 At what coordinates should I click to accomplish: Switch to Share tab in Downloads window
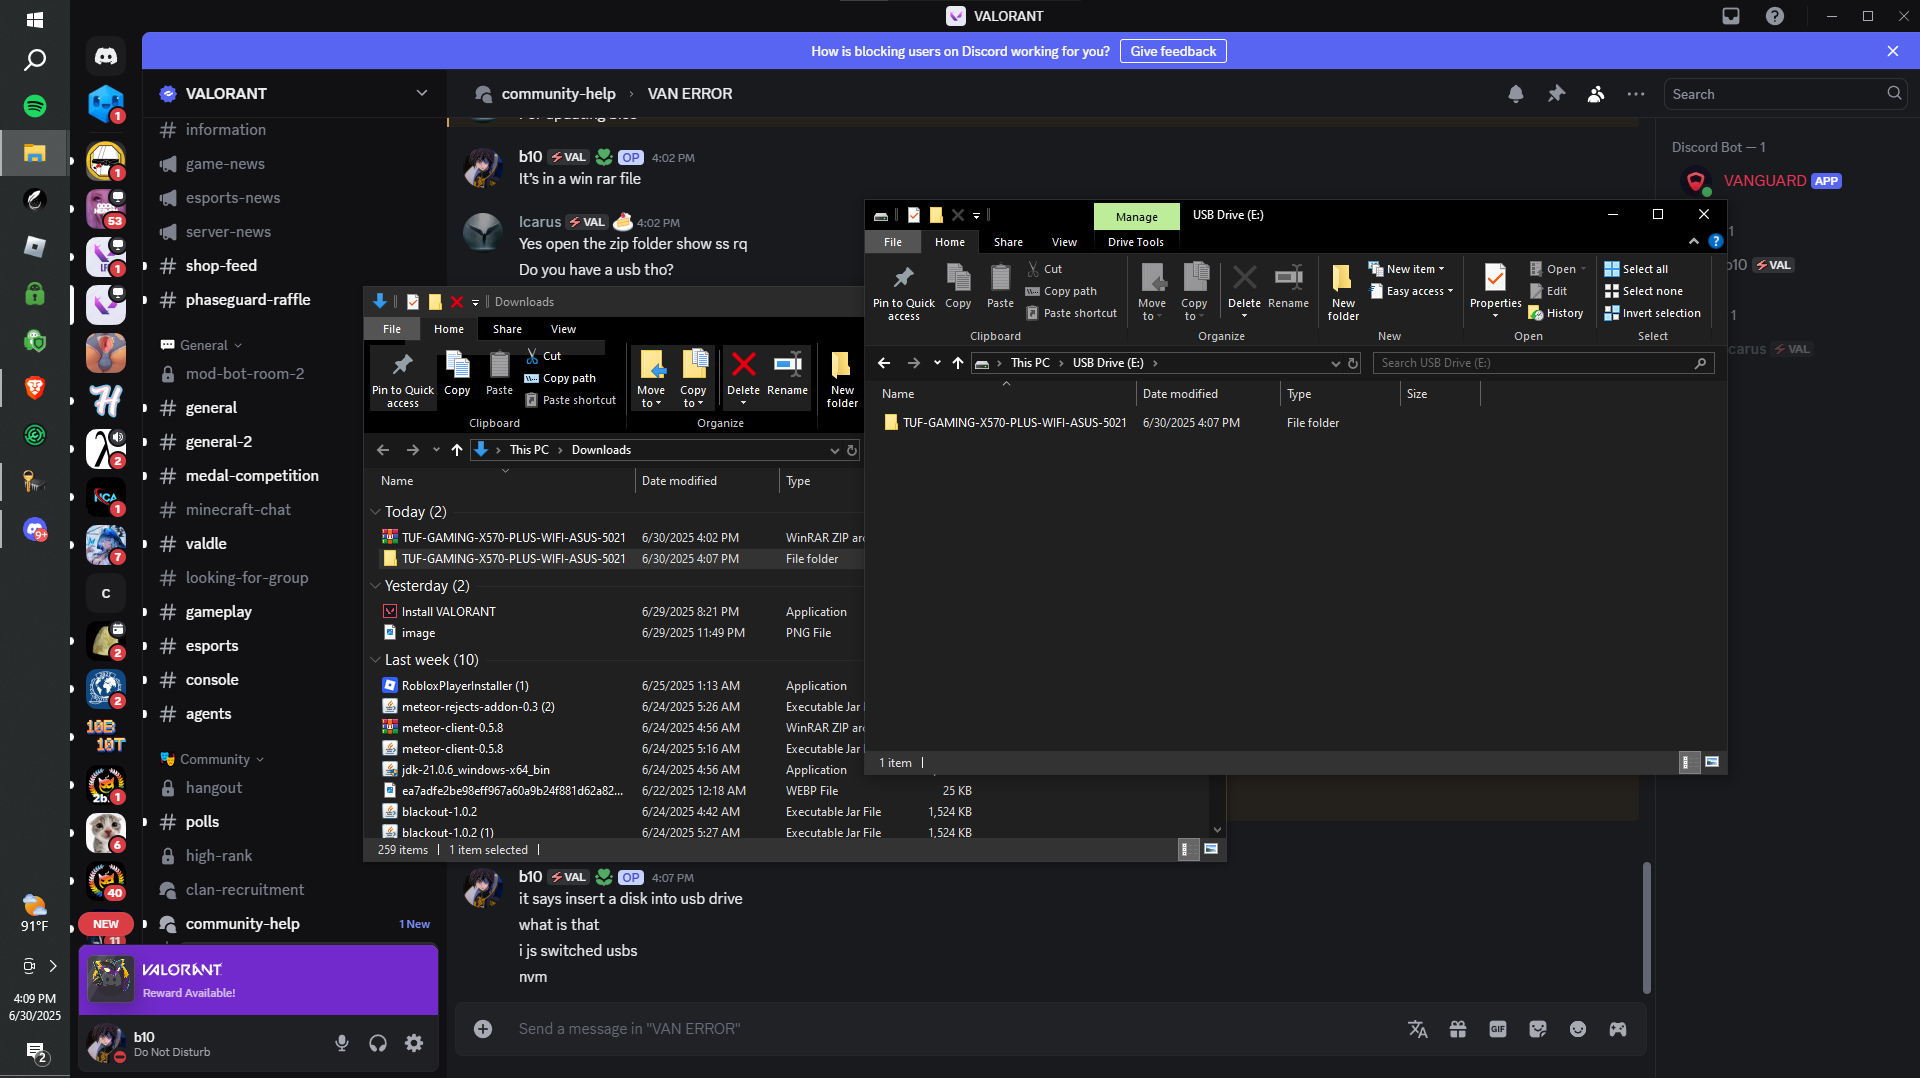pyautogui.click(x=507, y=329)
